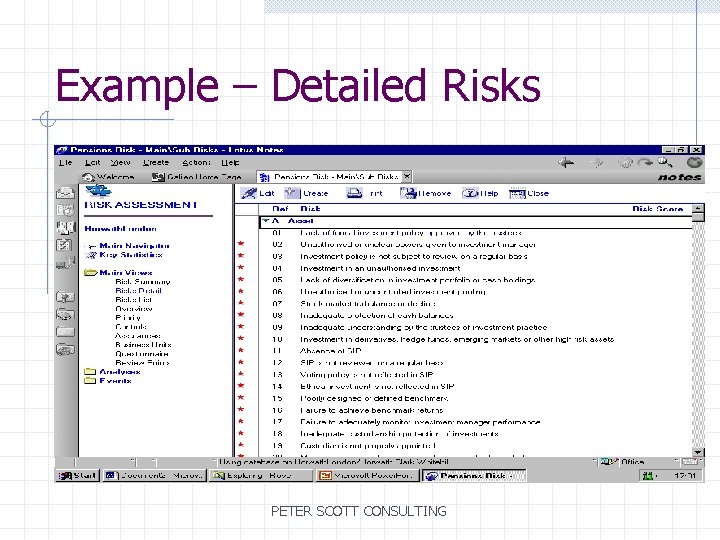The height and width of the screenshot is (540, 720).
Task: Select the Risks List view
Action: [x=134, y=299]
